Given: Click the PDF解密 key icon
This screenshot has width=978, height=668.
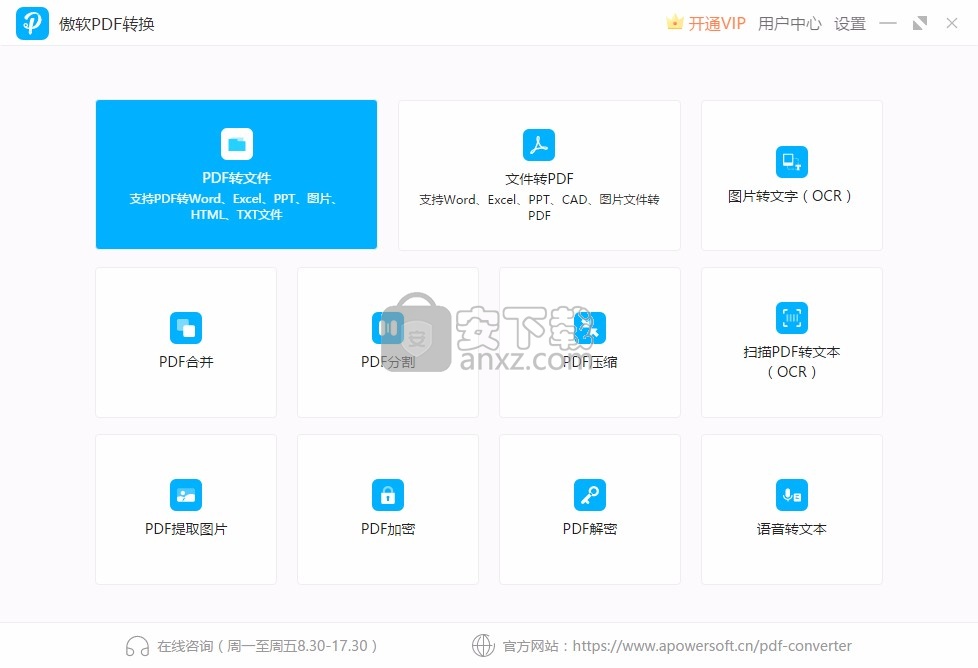Looking at the screenshot, I should click(590, 495).
